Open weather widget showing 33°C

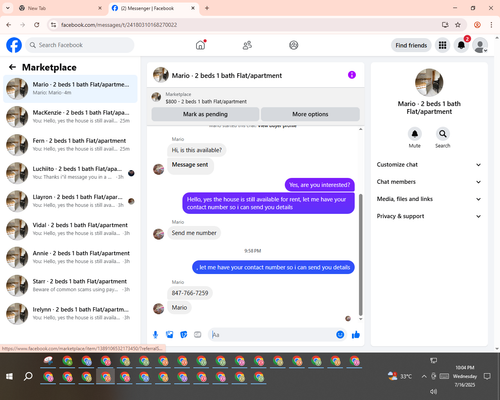(400, 376)
